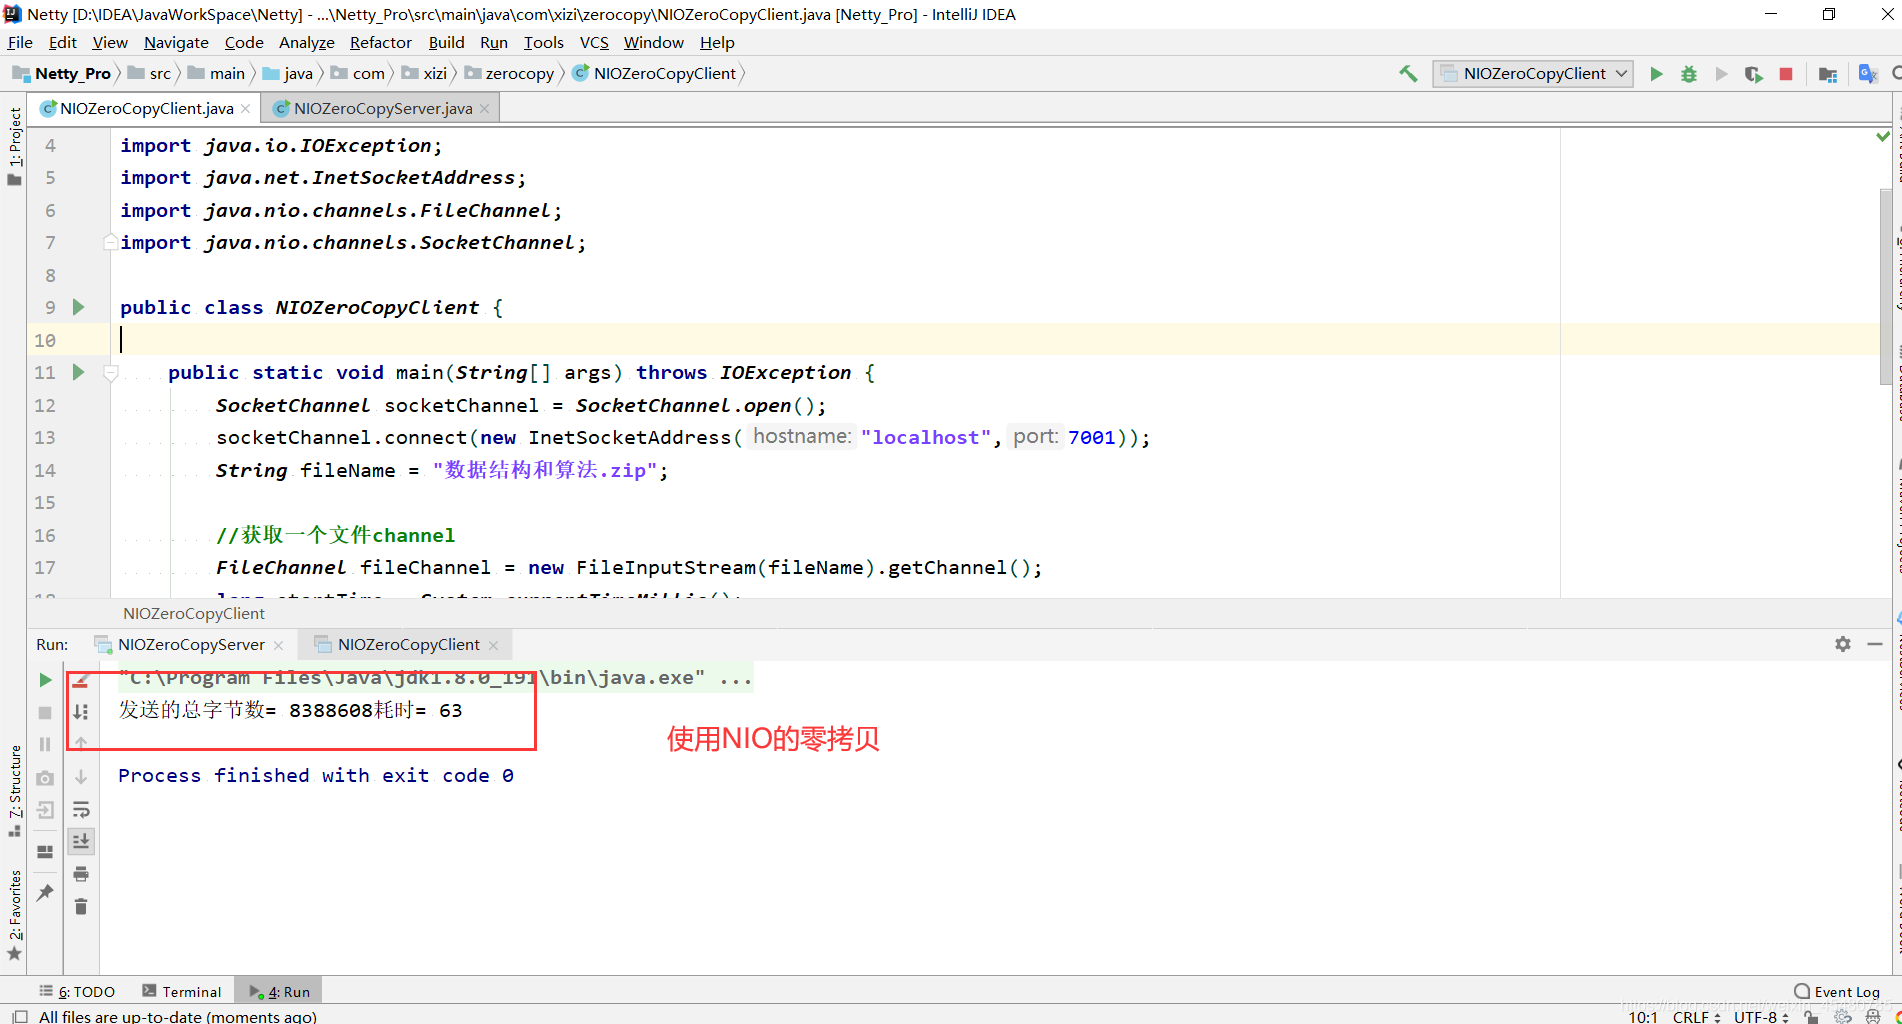Click the Build Project hammer icon
This screenshot has width=1902, height=1024.
tap(1408, 74)
